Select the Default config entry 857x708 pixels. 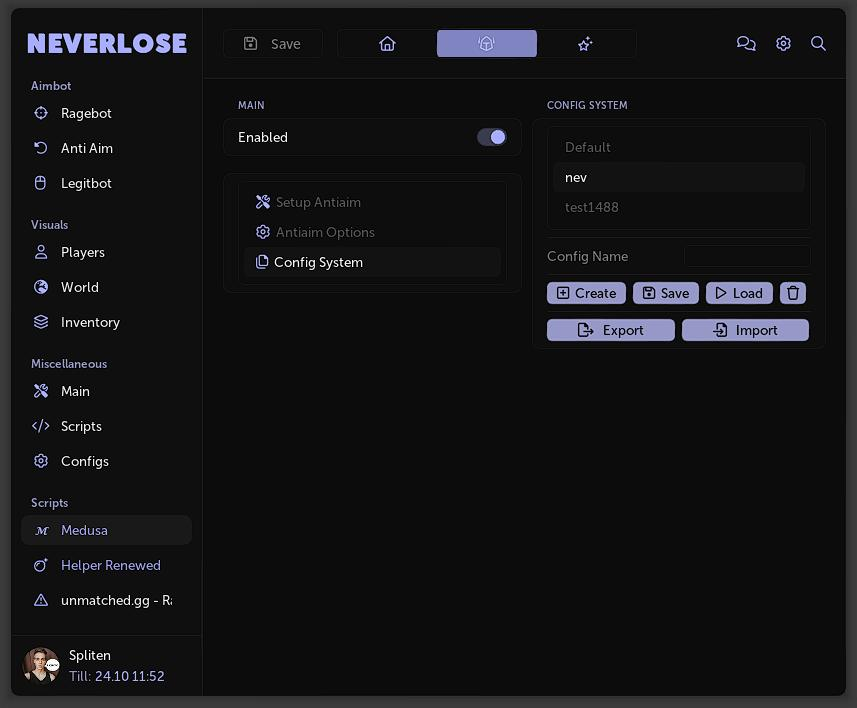click(678, 147)
